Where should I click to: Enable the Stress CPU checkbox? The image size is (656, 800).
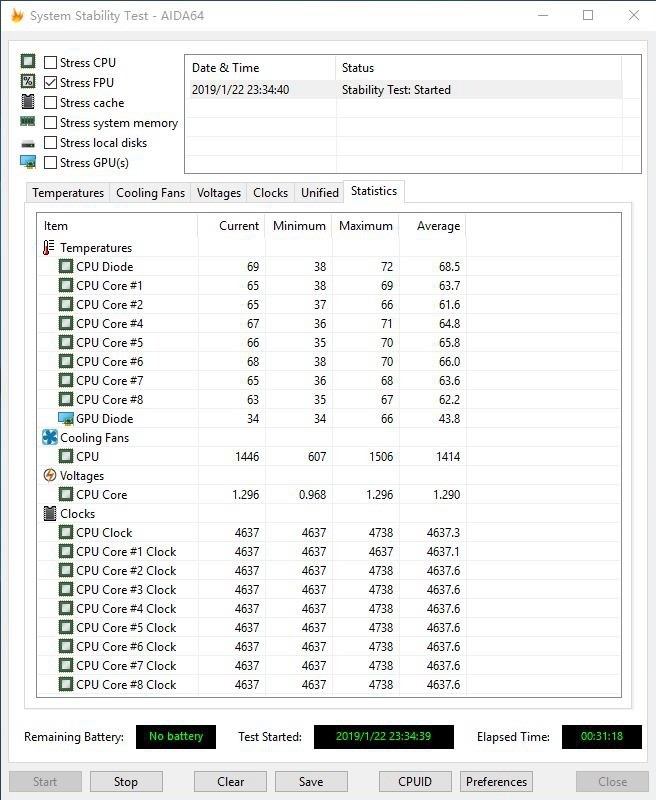pyautogui.click(x=51, y=62)
